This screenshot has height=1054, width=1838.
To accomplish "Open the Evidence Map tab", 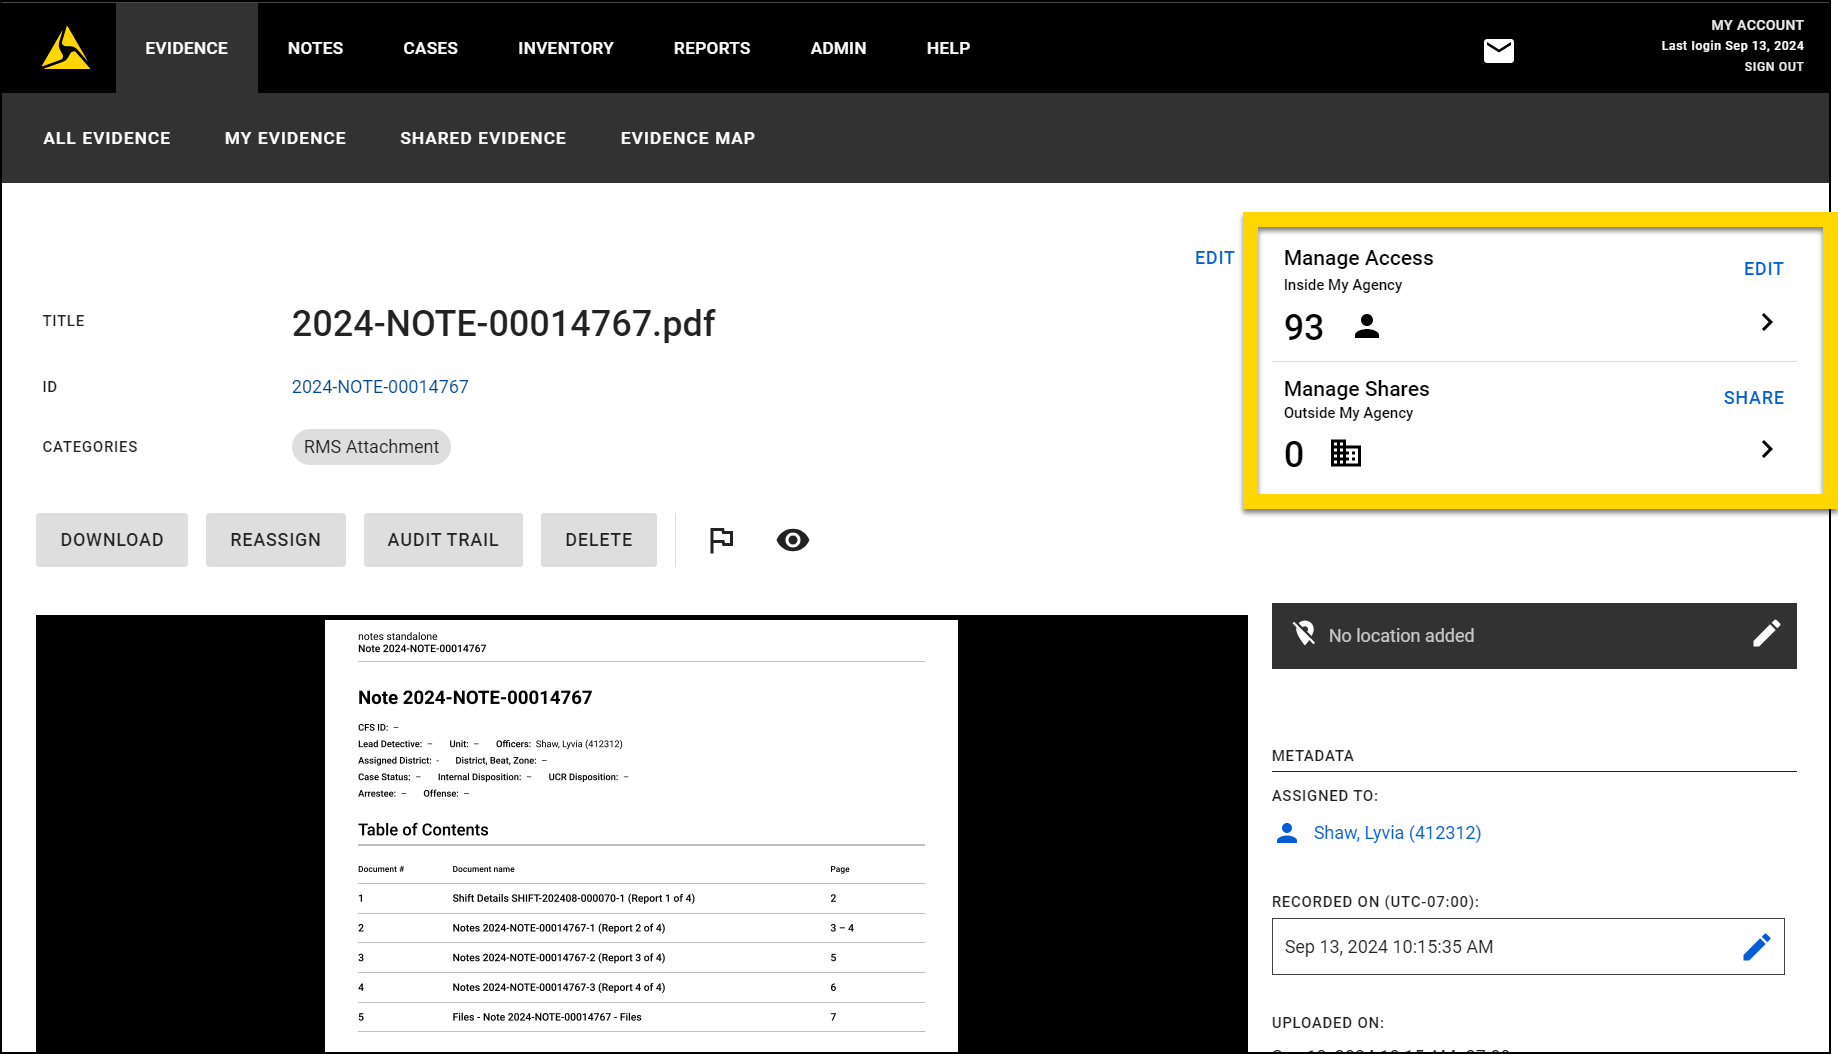I will [687, 138].
